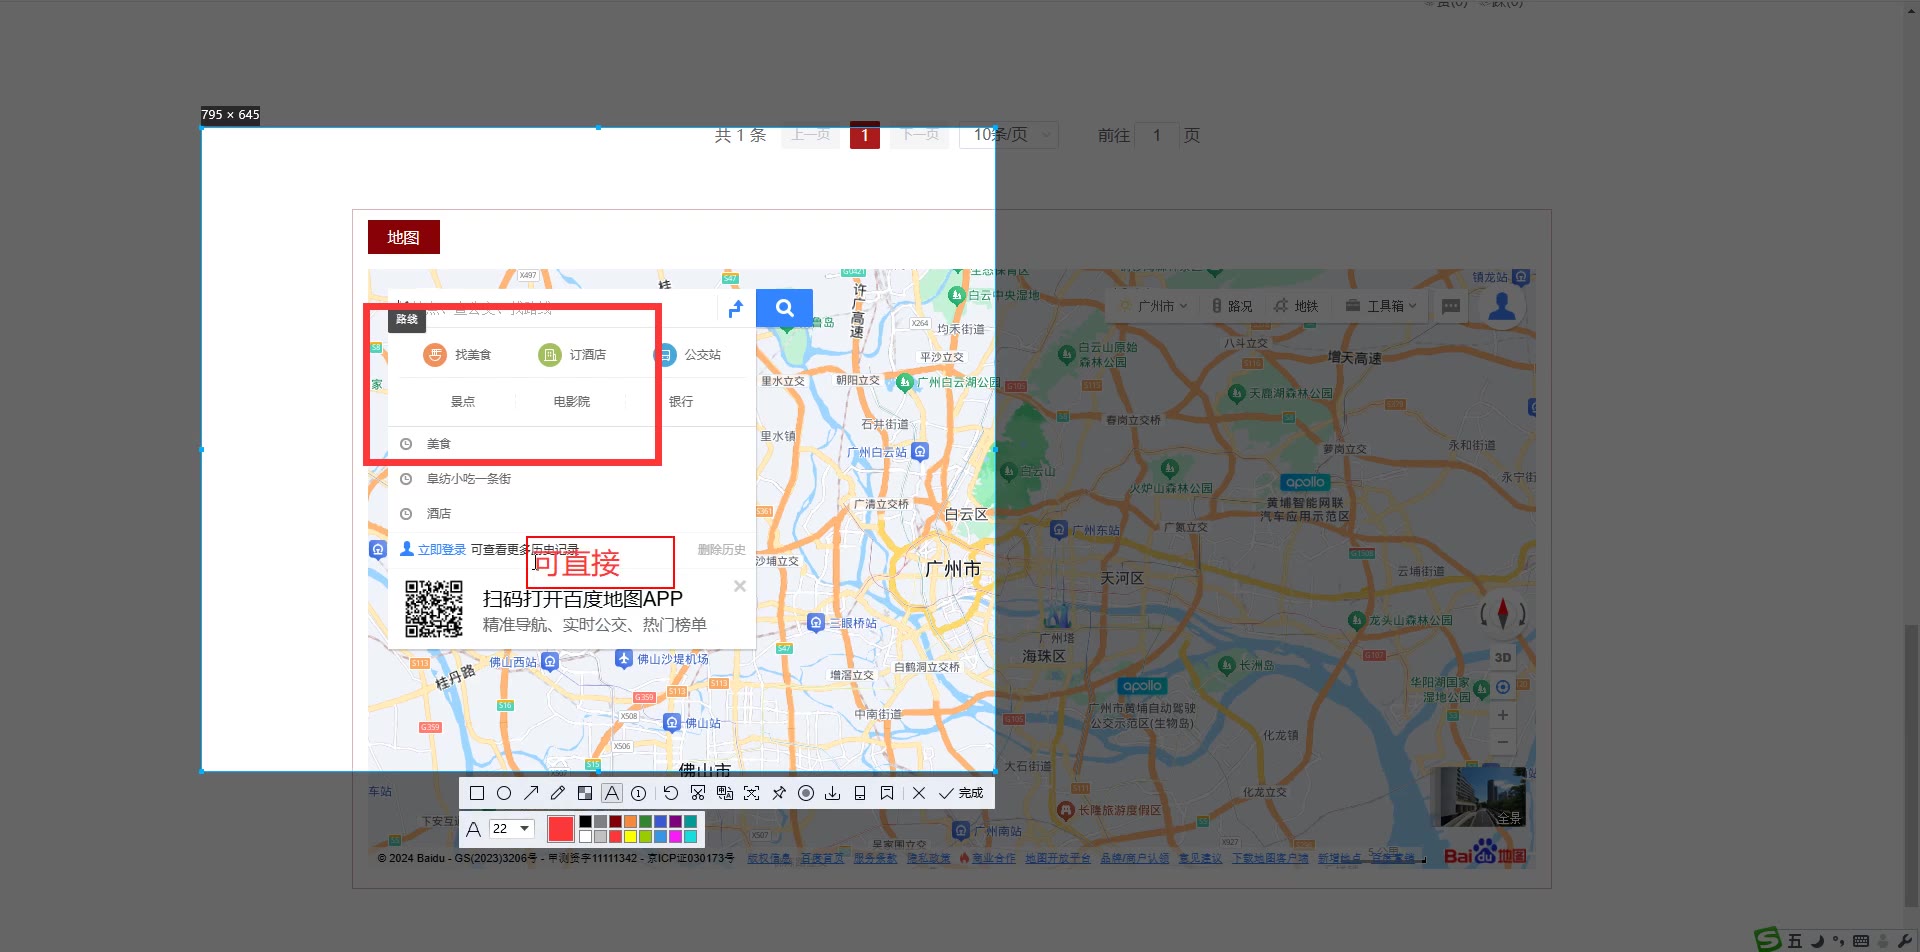
Task: Click the 前往 page number input
Action: [x=1157, y=135]
